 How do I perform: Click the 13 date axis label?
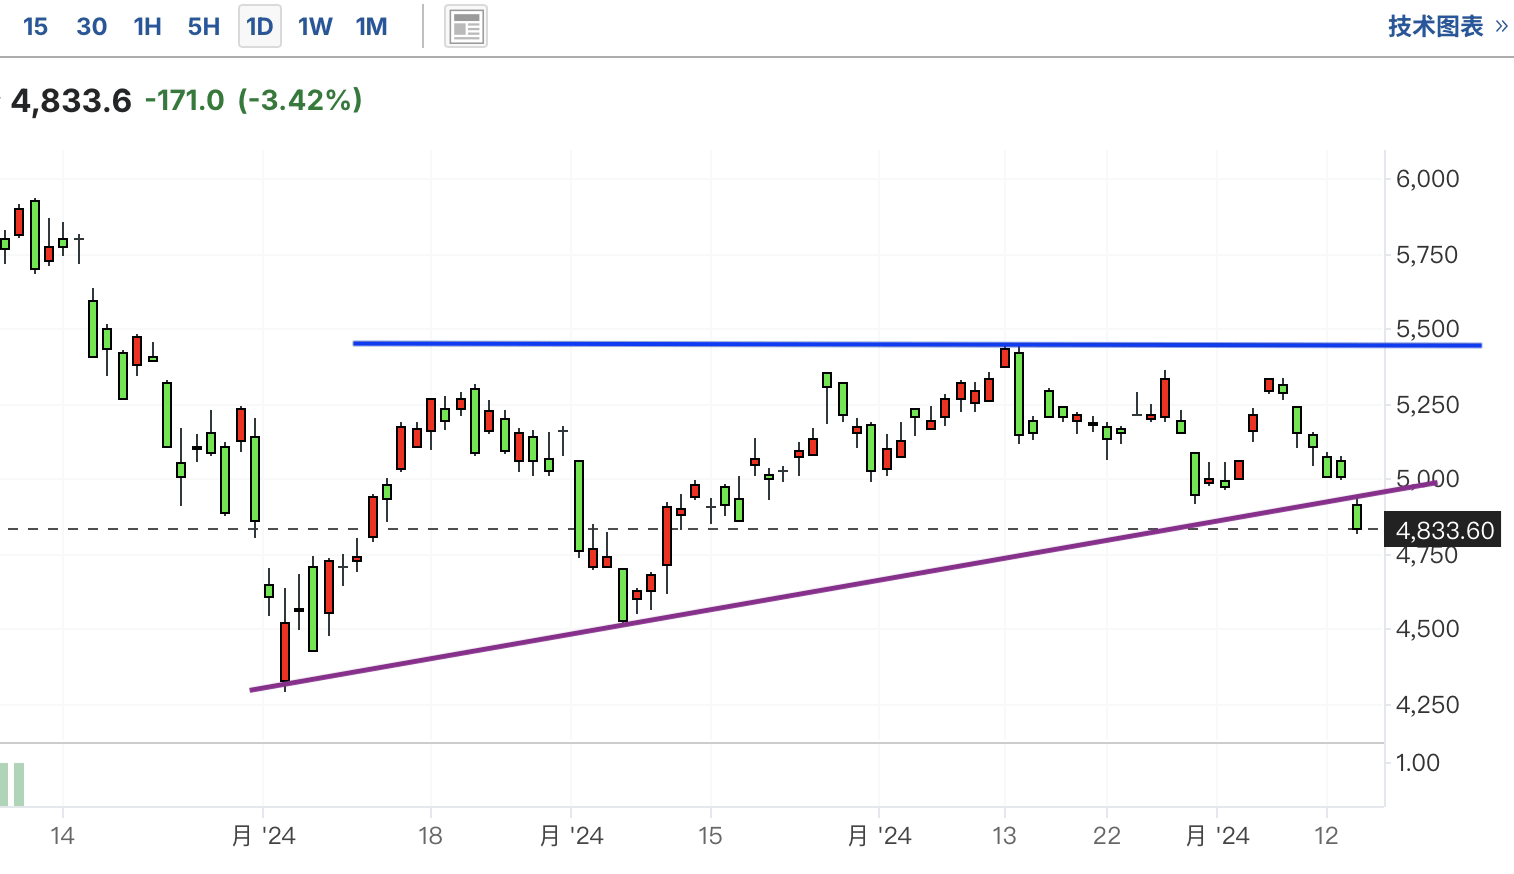pyautogui.click(x=1004, y=836)
